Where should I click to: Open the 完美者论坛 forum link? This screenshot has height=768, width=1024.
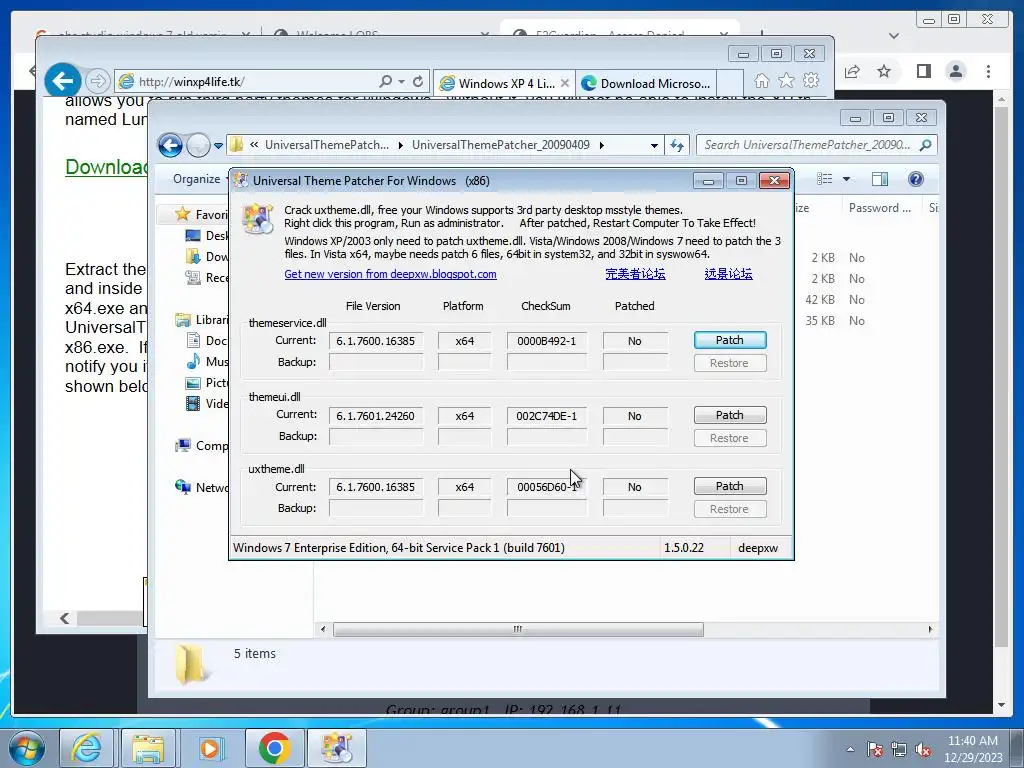point(635,274)
